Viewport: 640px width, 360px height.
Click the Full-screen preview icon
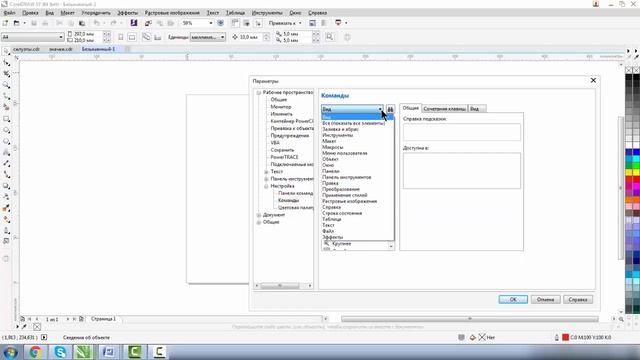point(220,23)
